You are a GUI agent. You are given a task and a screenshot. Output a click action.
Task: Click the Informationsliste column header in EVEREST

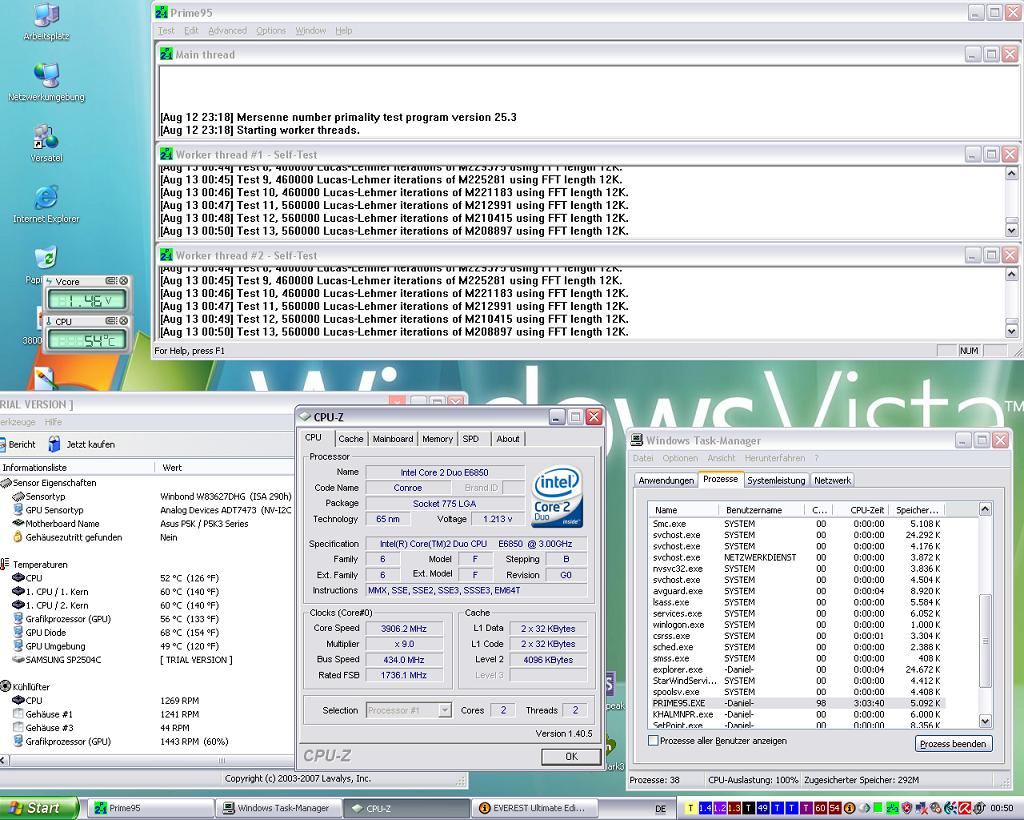tap(77, 467)
